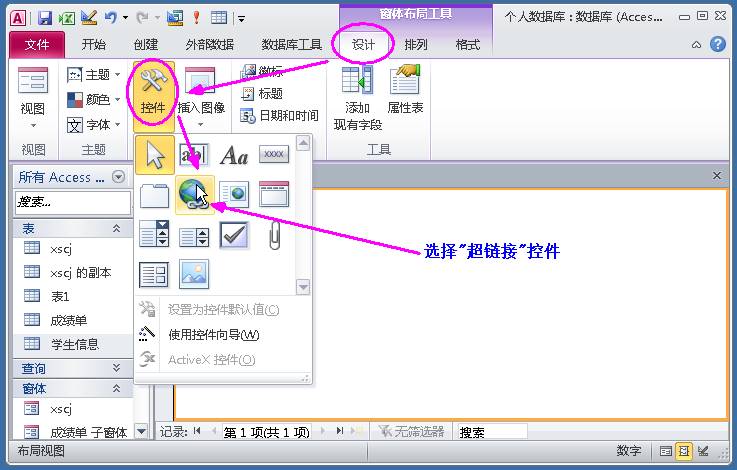The image size is (737, 470).
Task: Switch to the 开始 Home tab
Action: tap(94, 45)
